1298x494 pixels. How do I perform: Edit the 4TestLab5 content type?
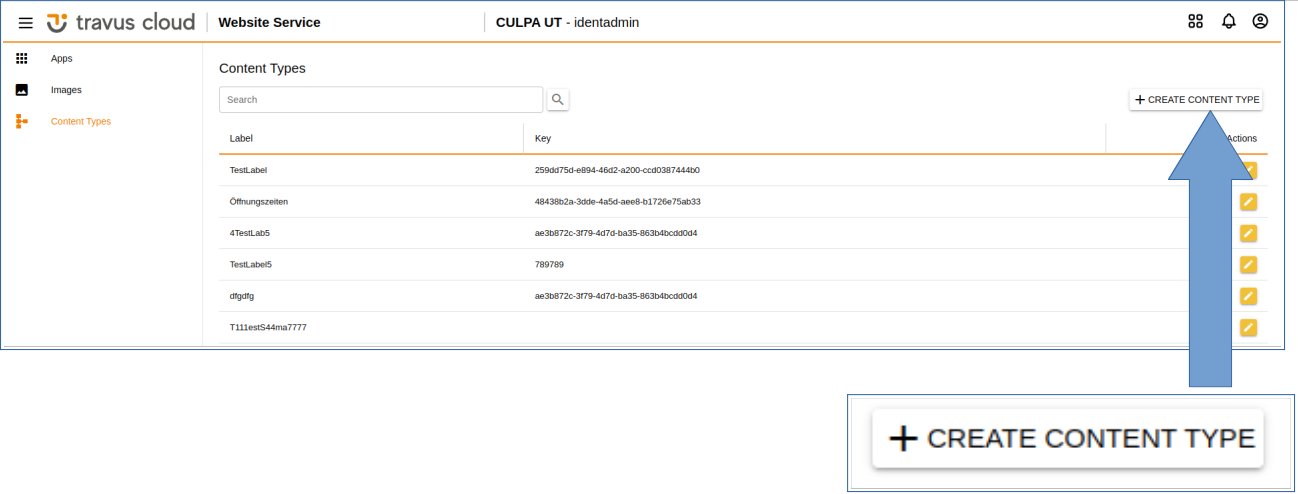pos(1248,233)
